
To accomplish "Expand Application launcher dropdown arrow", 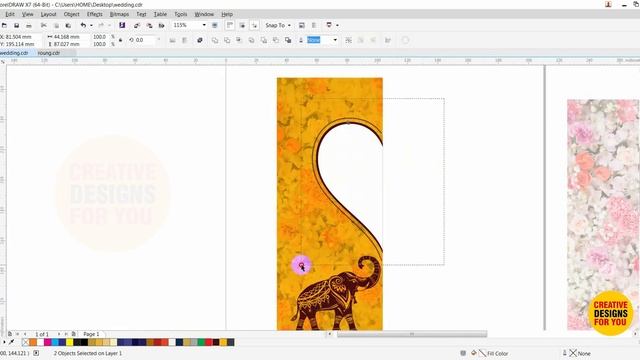I will tap(337, 25).
